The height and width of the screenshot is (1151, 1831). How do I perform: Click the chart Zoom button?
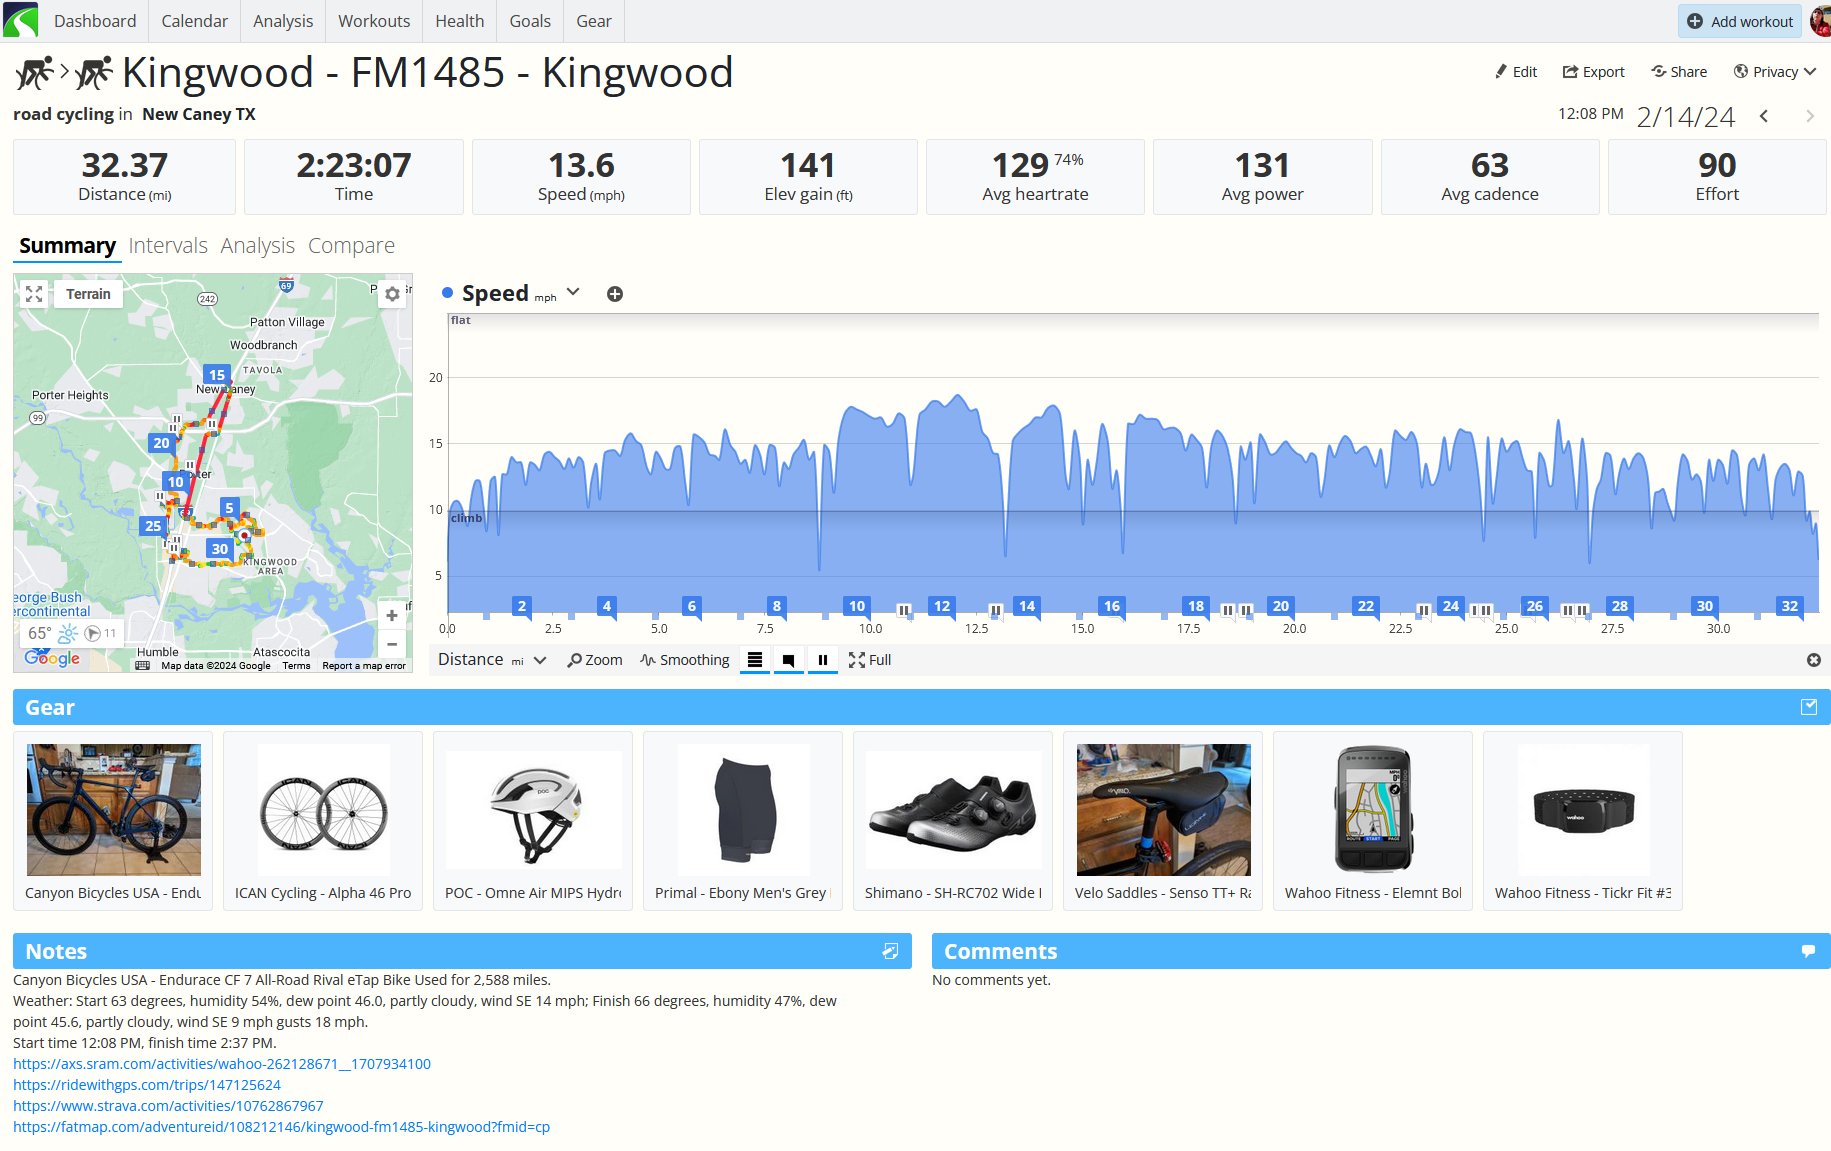point(595,660)
